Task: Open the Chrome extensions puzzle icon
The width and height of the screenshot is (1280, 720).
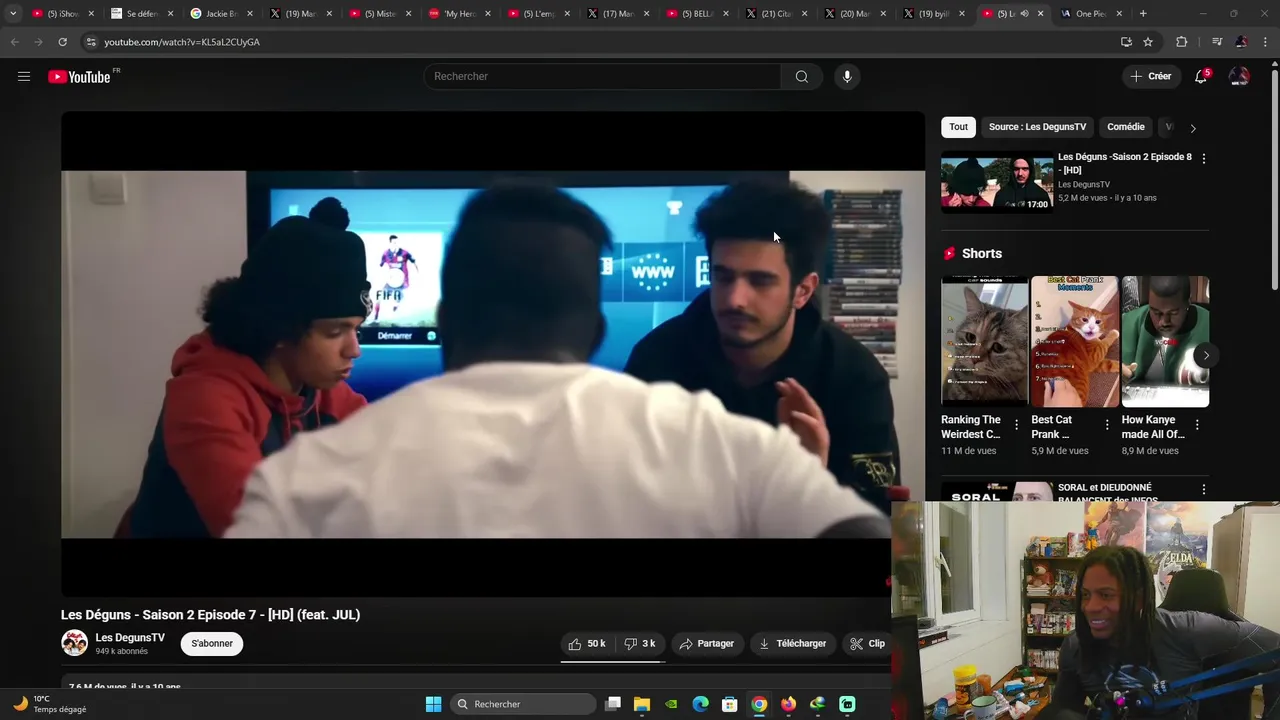Action: click(1181, 42)
